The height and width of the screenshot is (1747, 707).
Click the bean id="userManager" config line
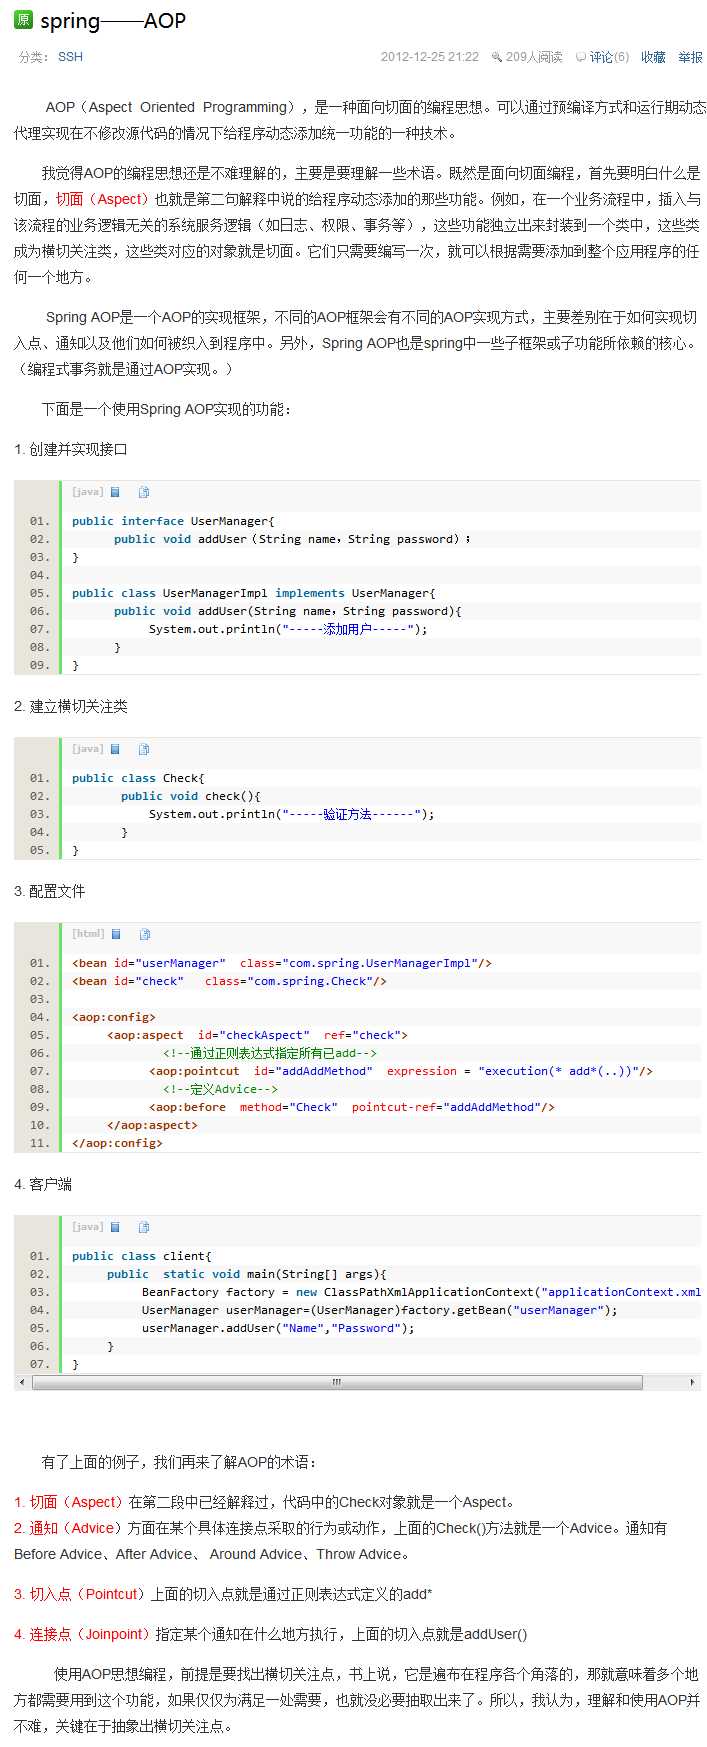click(x=282, y=963)
